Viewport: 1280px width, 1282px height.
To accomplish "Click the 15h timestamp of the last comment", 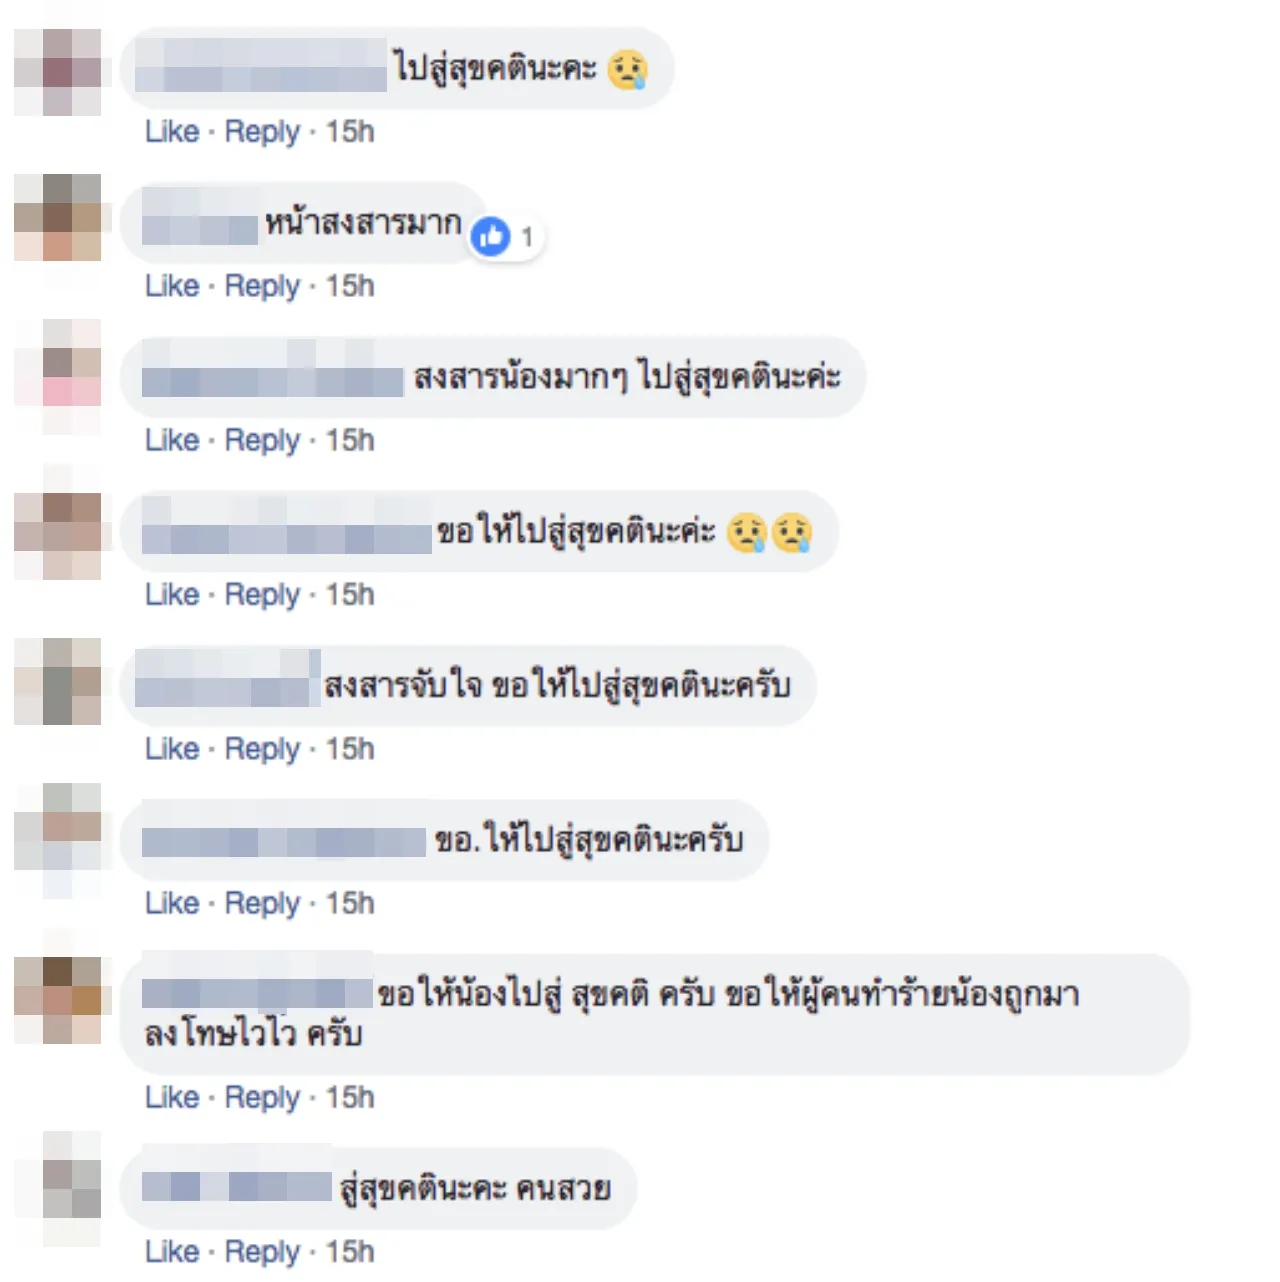I will point(350,1251).
